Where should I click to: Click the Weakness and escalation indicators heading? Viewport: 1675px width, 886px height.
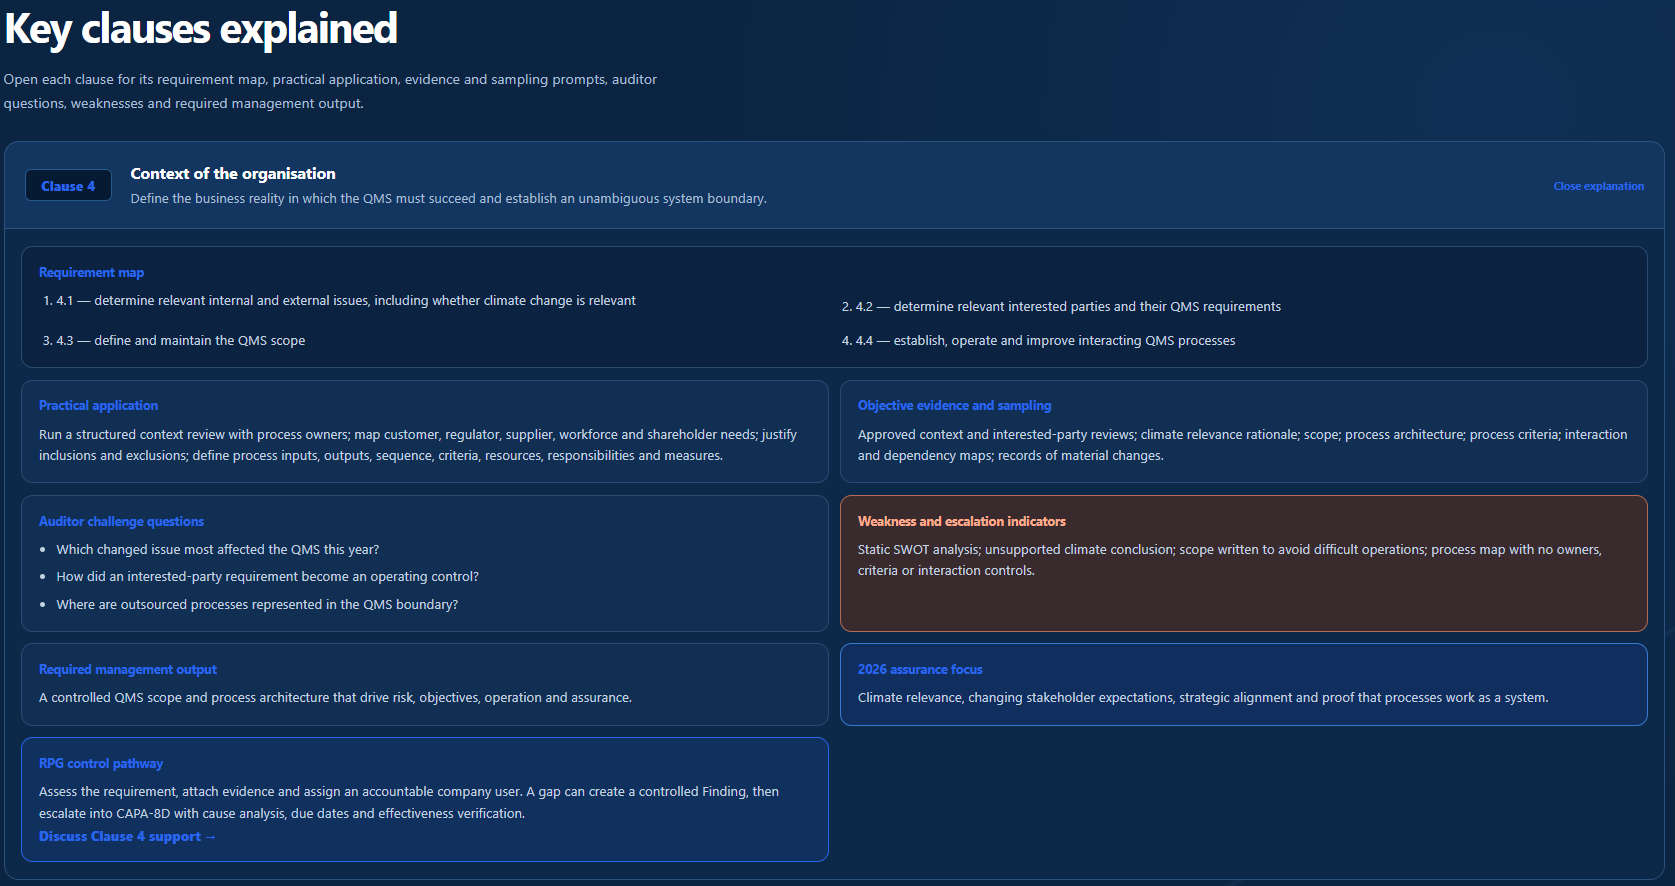pos(961,521)
